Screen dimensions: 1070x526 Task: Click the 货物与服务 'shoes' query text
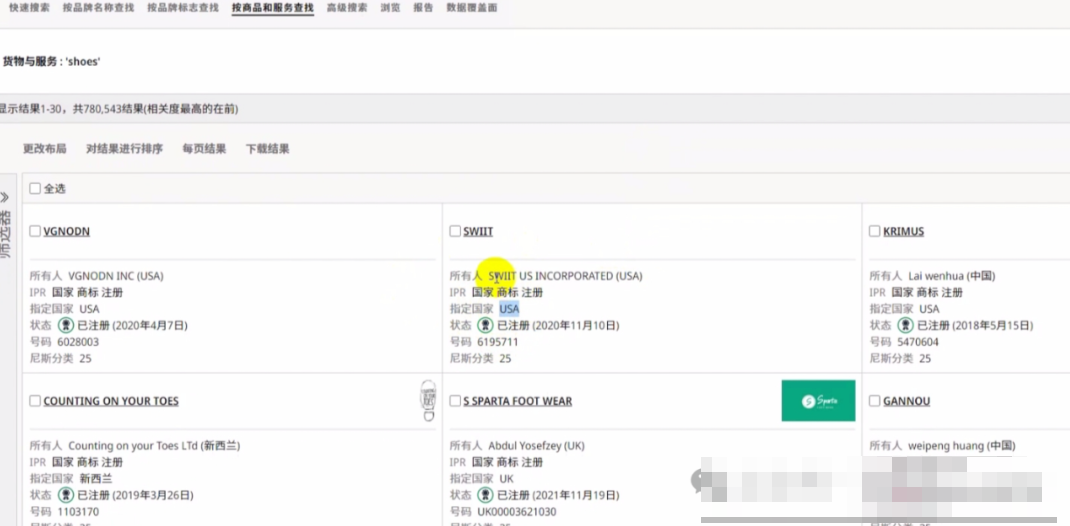click(x=51, y=61)
